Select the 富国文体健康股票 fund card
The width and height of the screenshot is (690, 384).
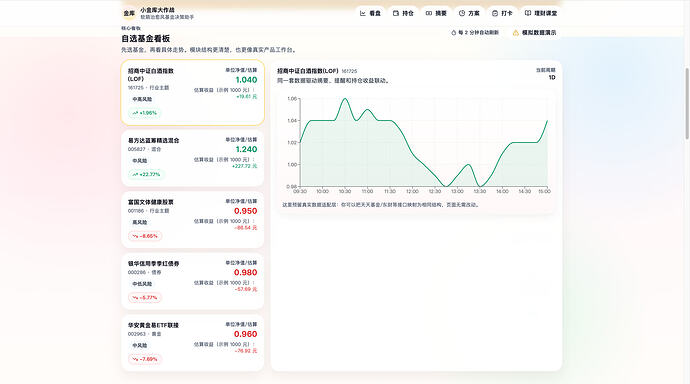coord(193,219)
